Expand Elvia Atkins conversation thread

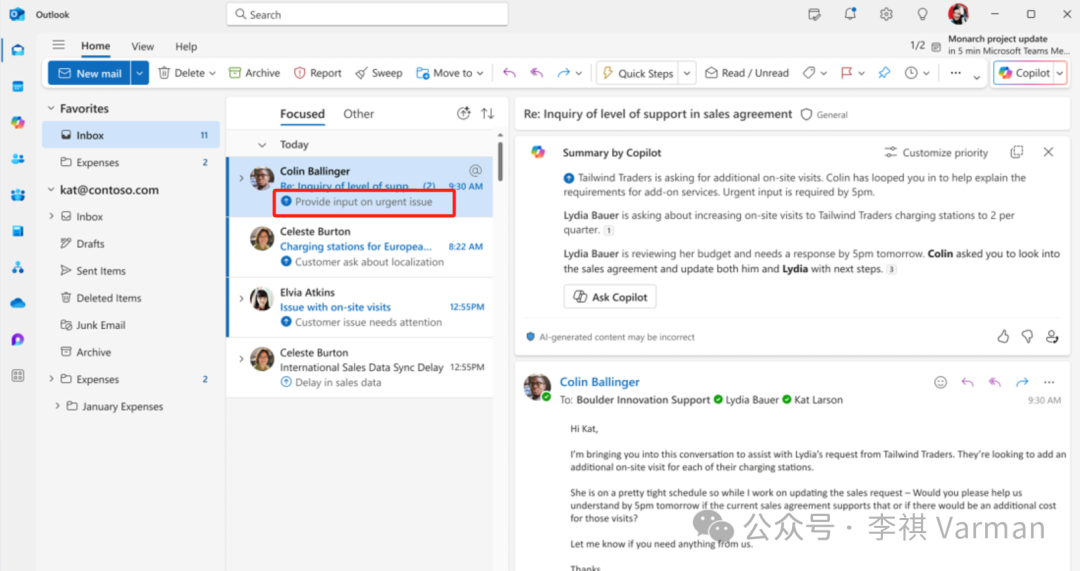point(241,298)
